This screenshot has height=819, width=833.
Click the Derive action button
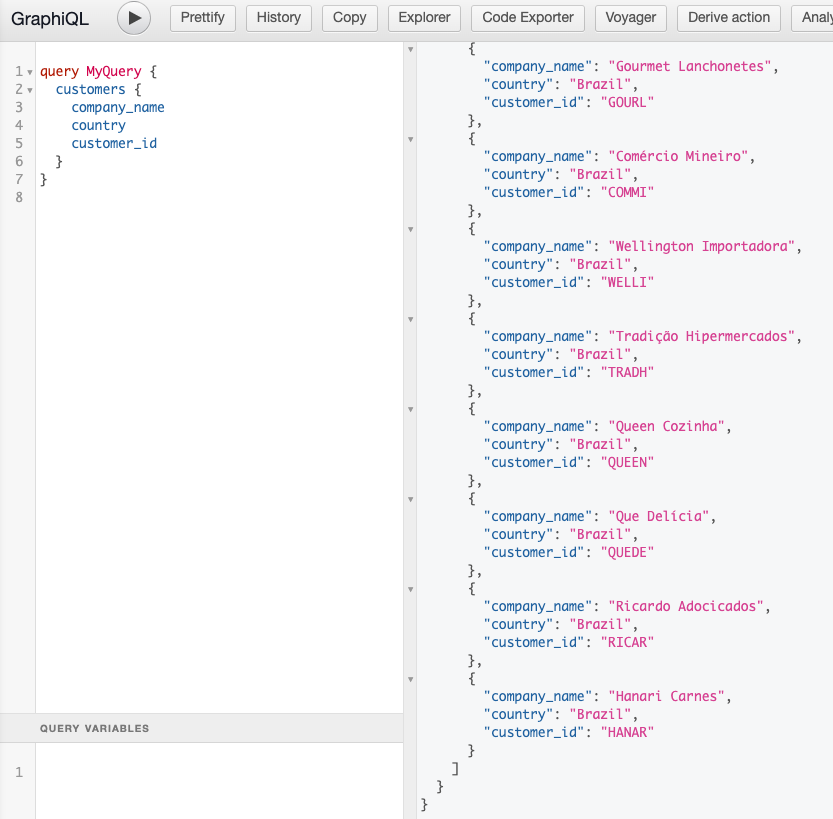pos(729,18)
